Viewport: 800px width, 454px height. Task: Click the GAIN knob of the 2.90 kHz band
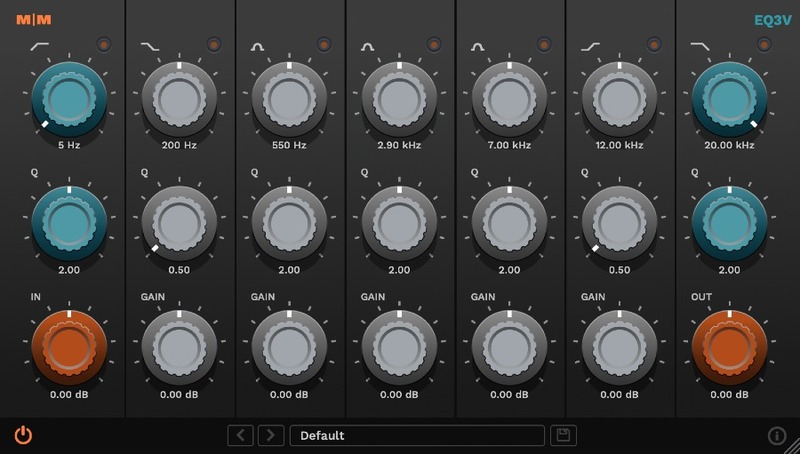point(399,348)
